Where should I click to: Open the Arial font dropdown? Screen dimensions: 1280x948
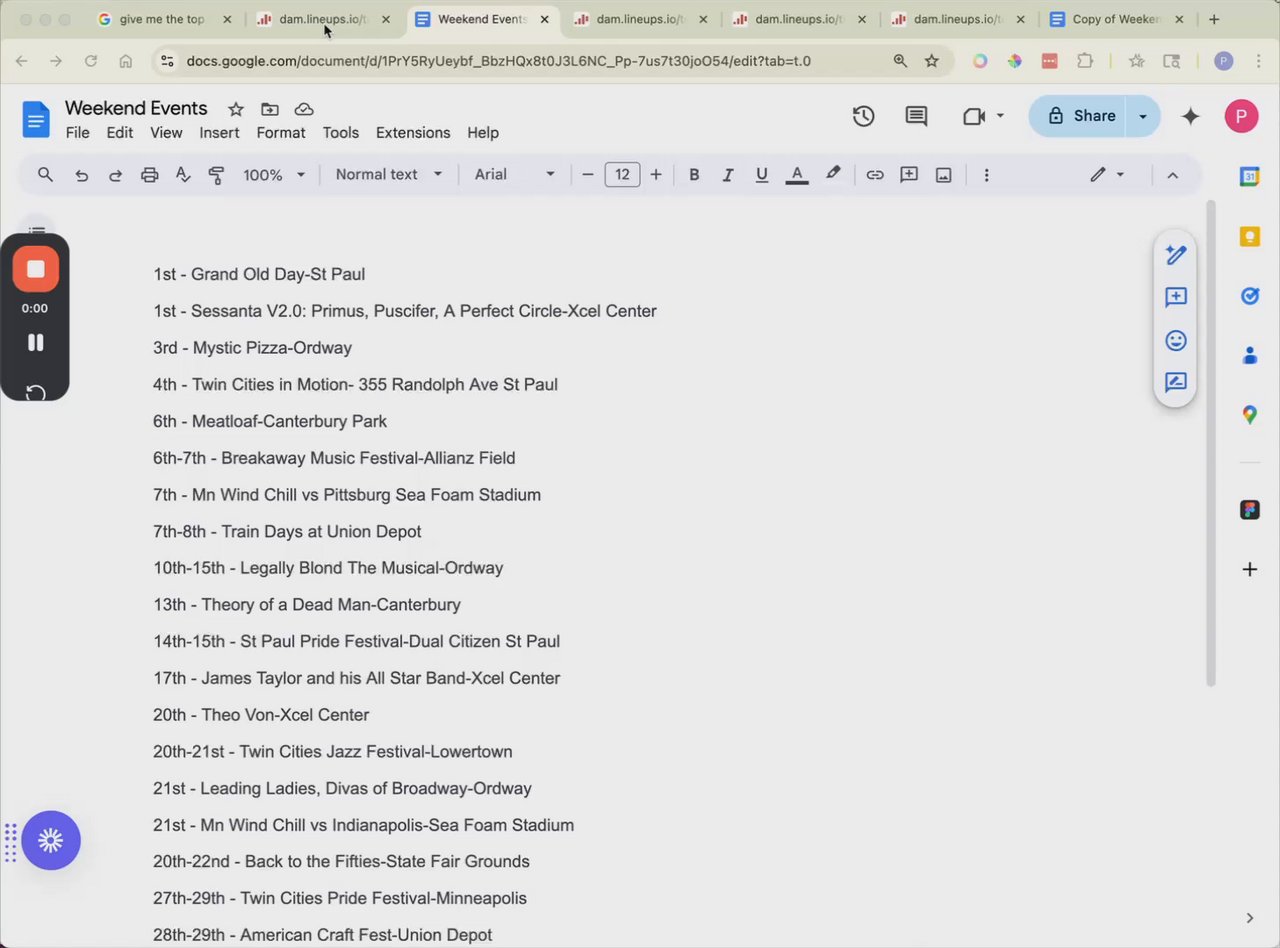pyautogui.click(x=515, y=175)
